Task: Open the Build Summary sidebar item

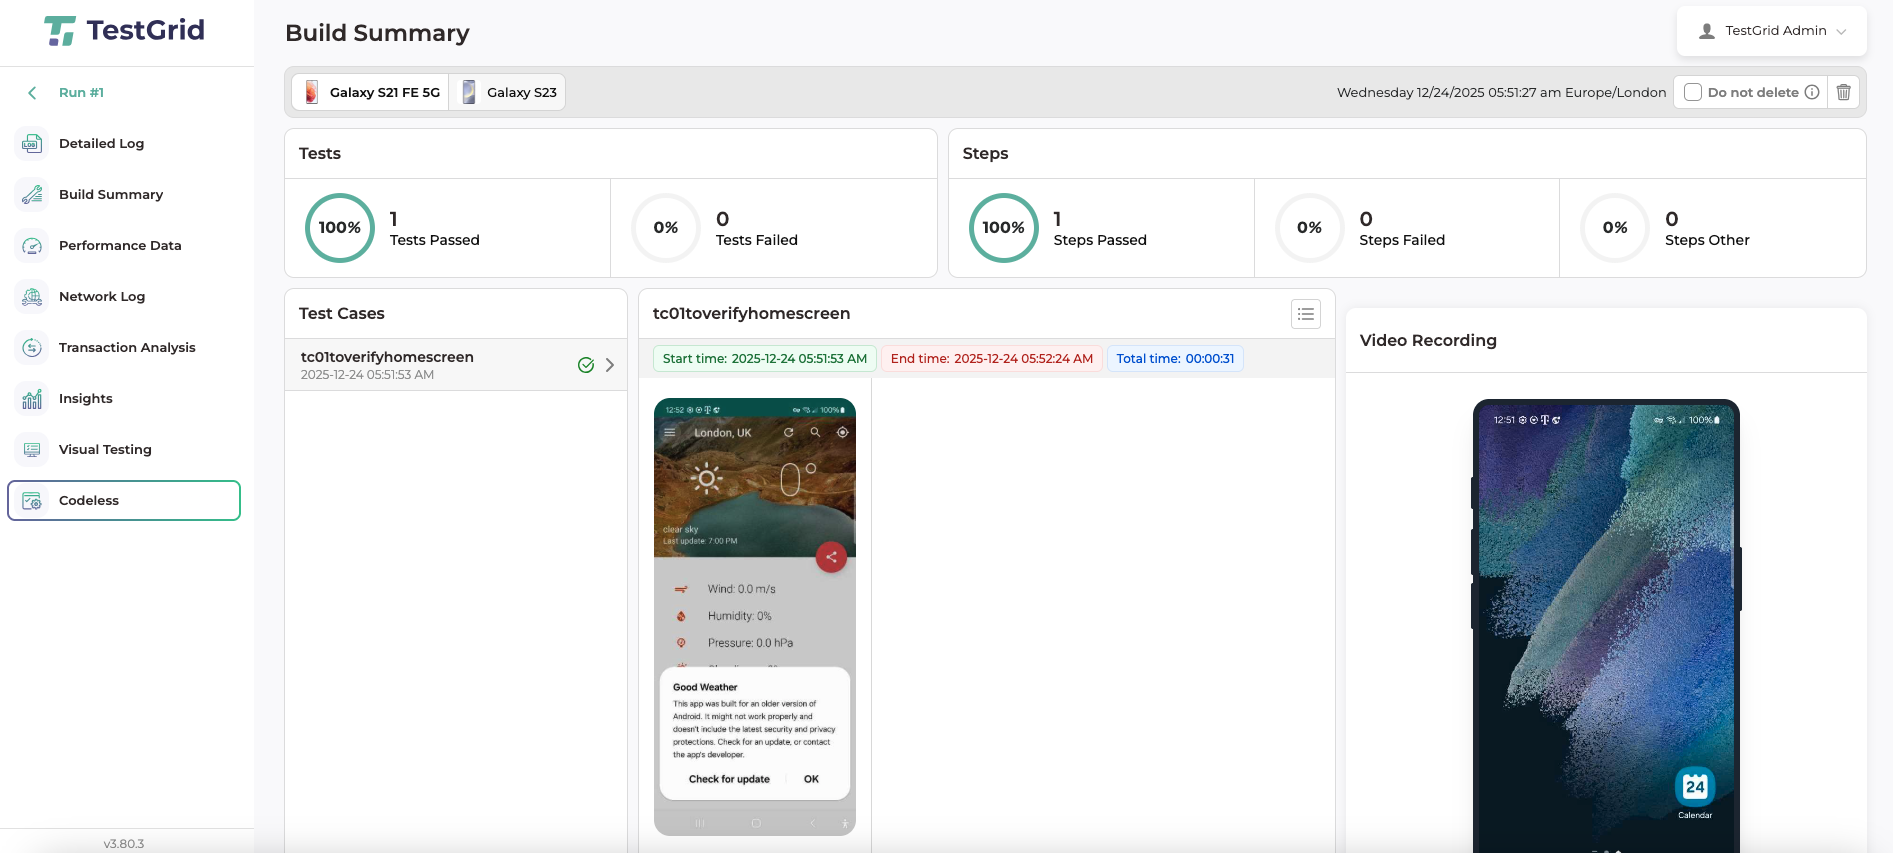Action: coord(110,194)
